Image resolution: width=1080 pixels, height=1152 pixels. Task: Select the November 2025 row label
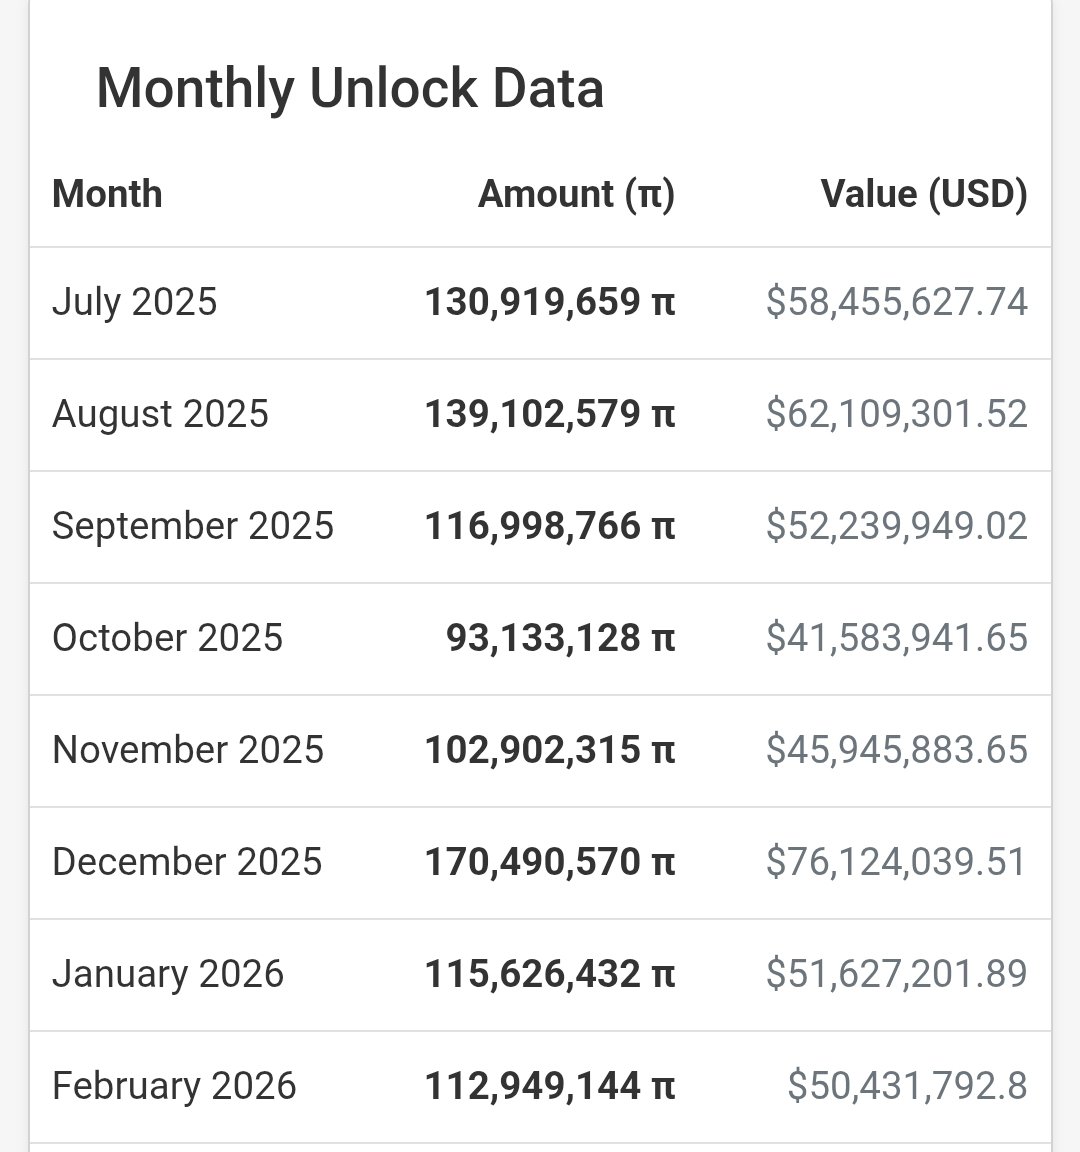188,750
